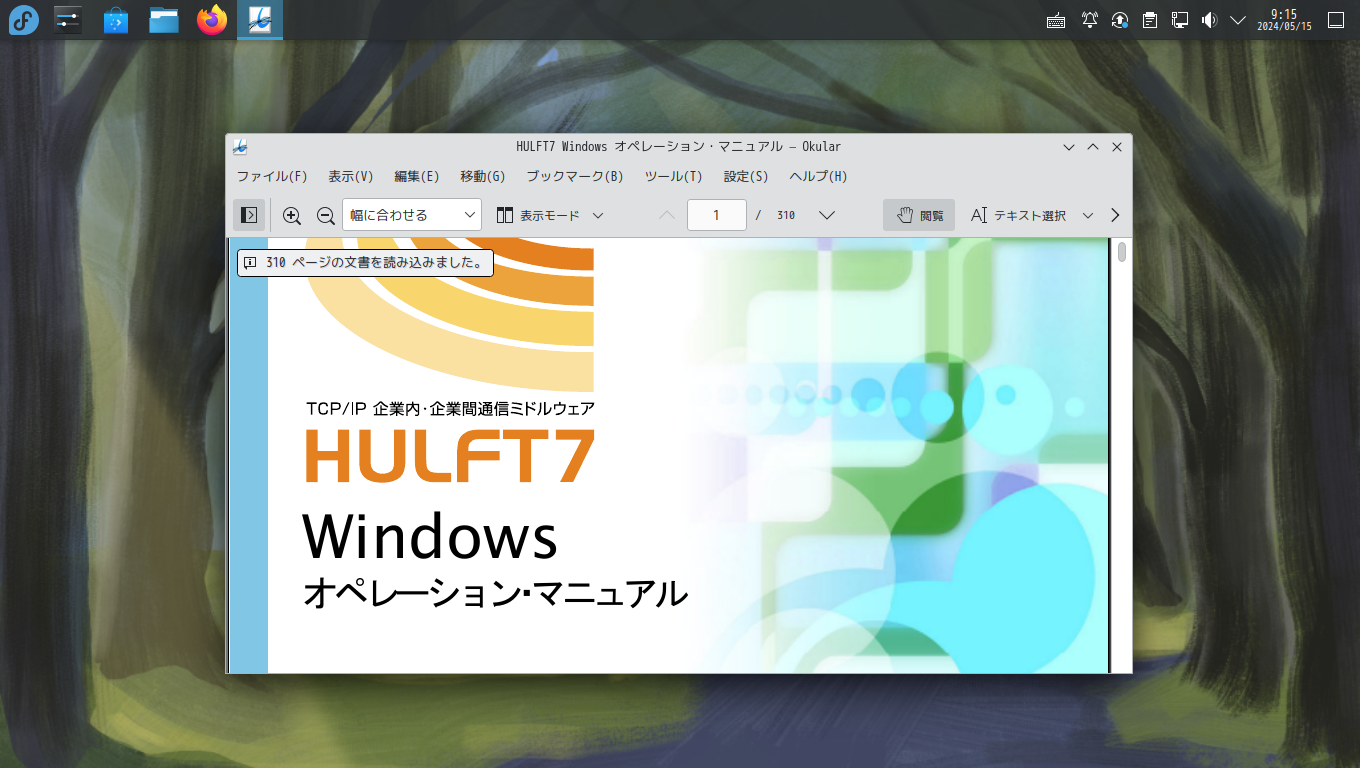
Task: Open the ブックマーク(B) menu
Action: (575, 176)
